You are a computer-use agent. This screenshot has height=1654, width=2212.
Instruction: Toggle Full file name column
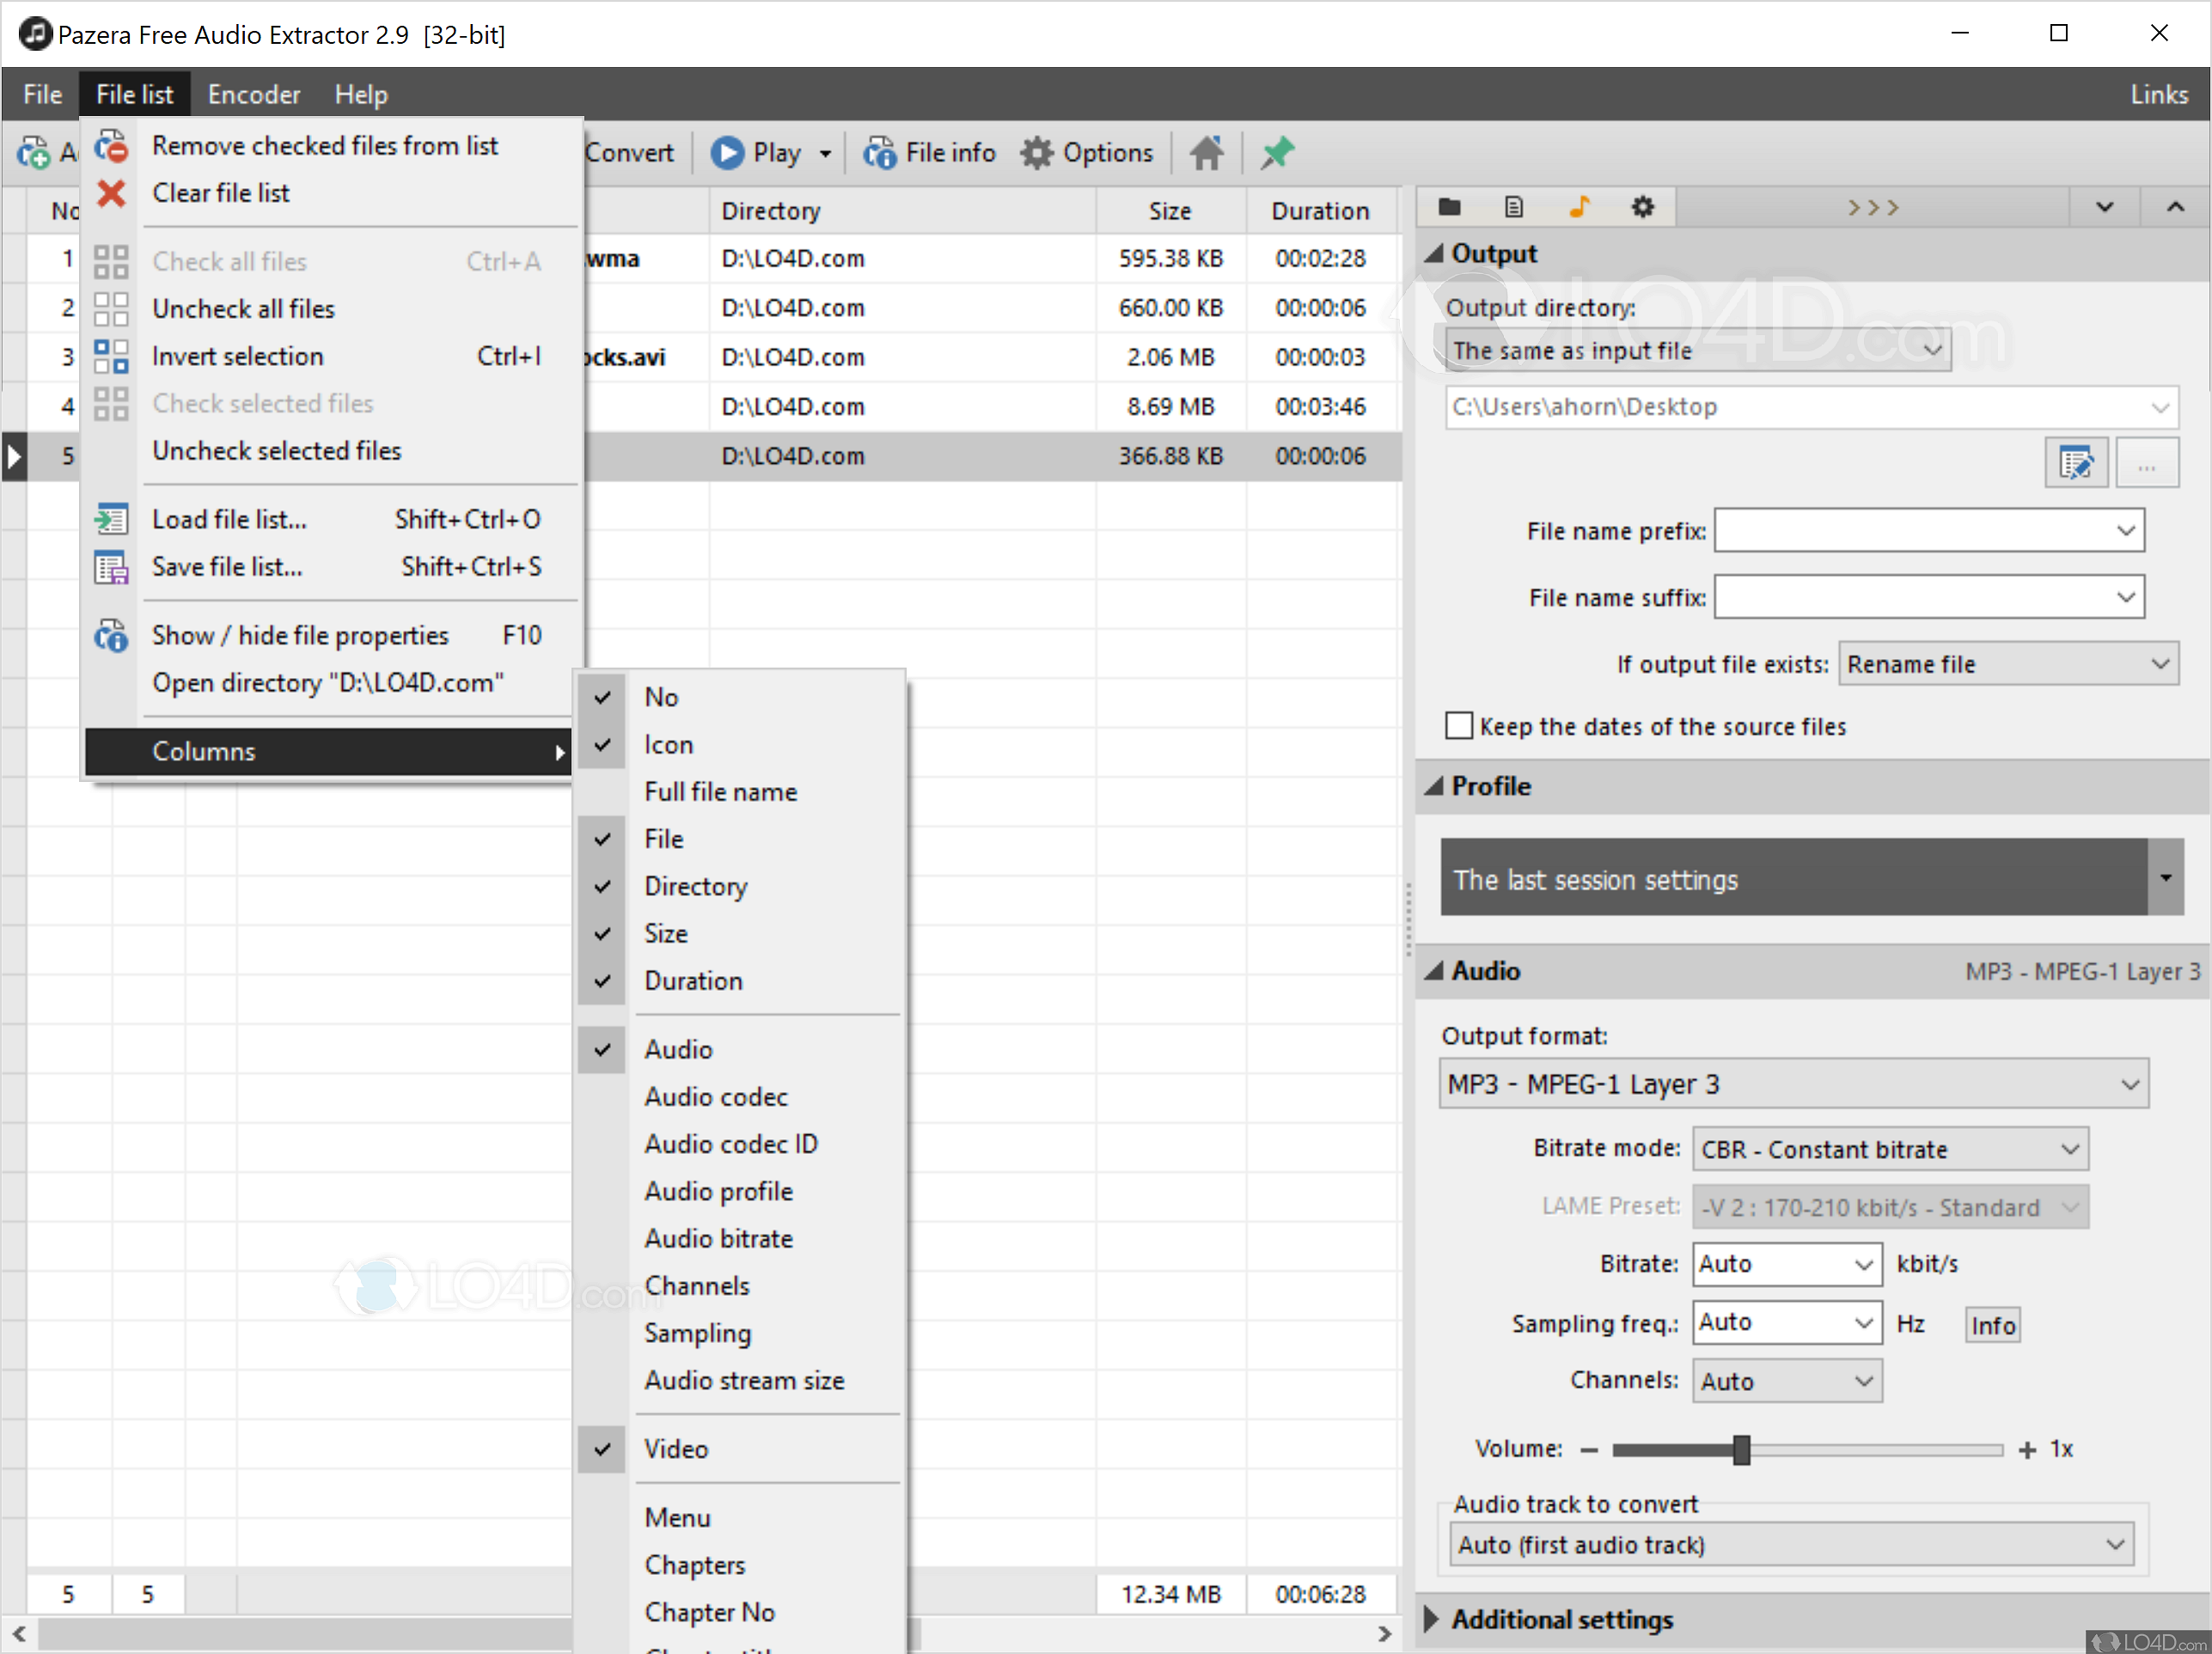point(720,792)
